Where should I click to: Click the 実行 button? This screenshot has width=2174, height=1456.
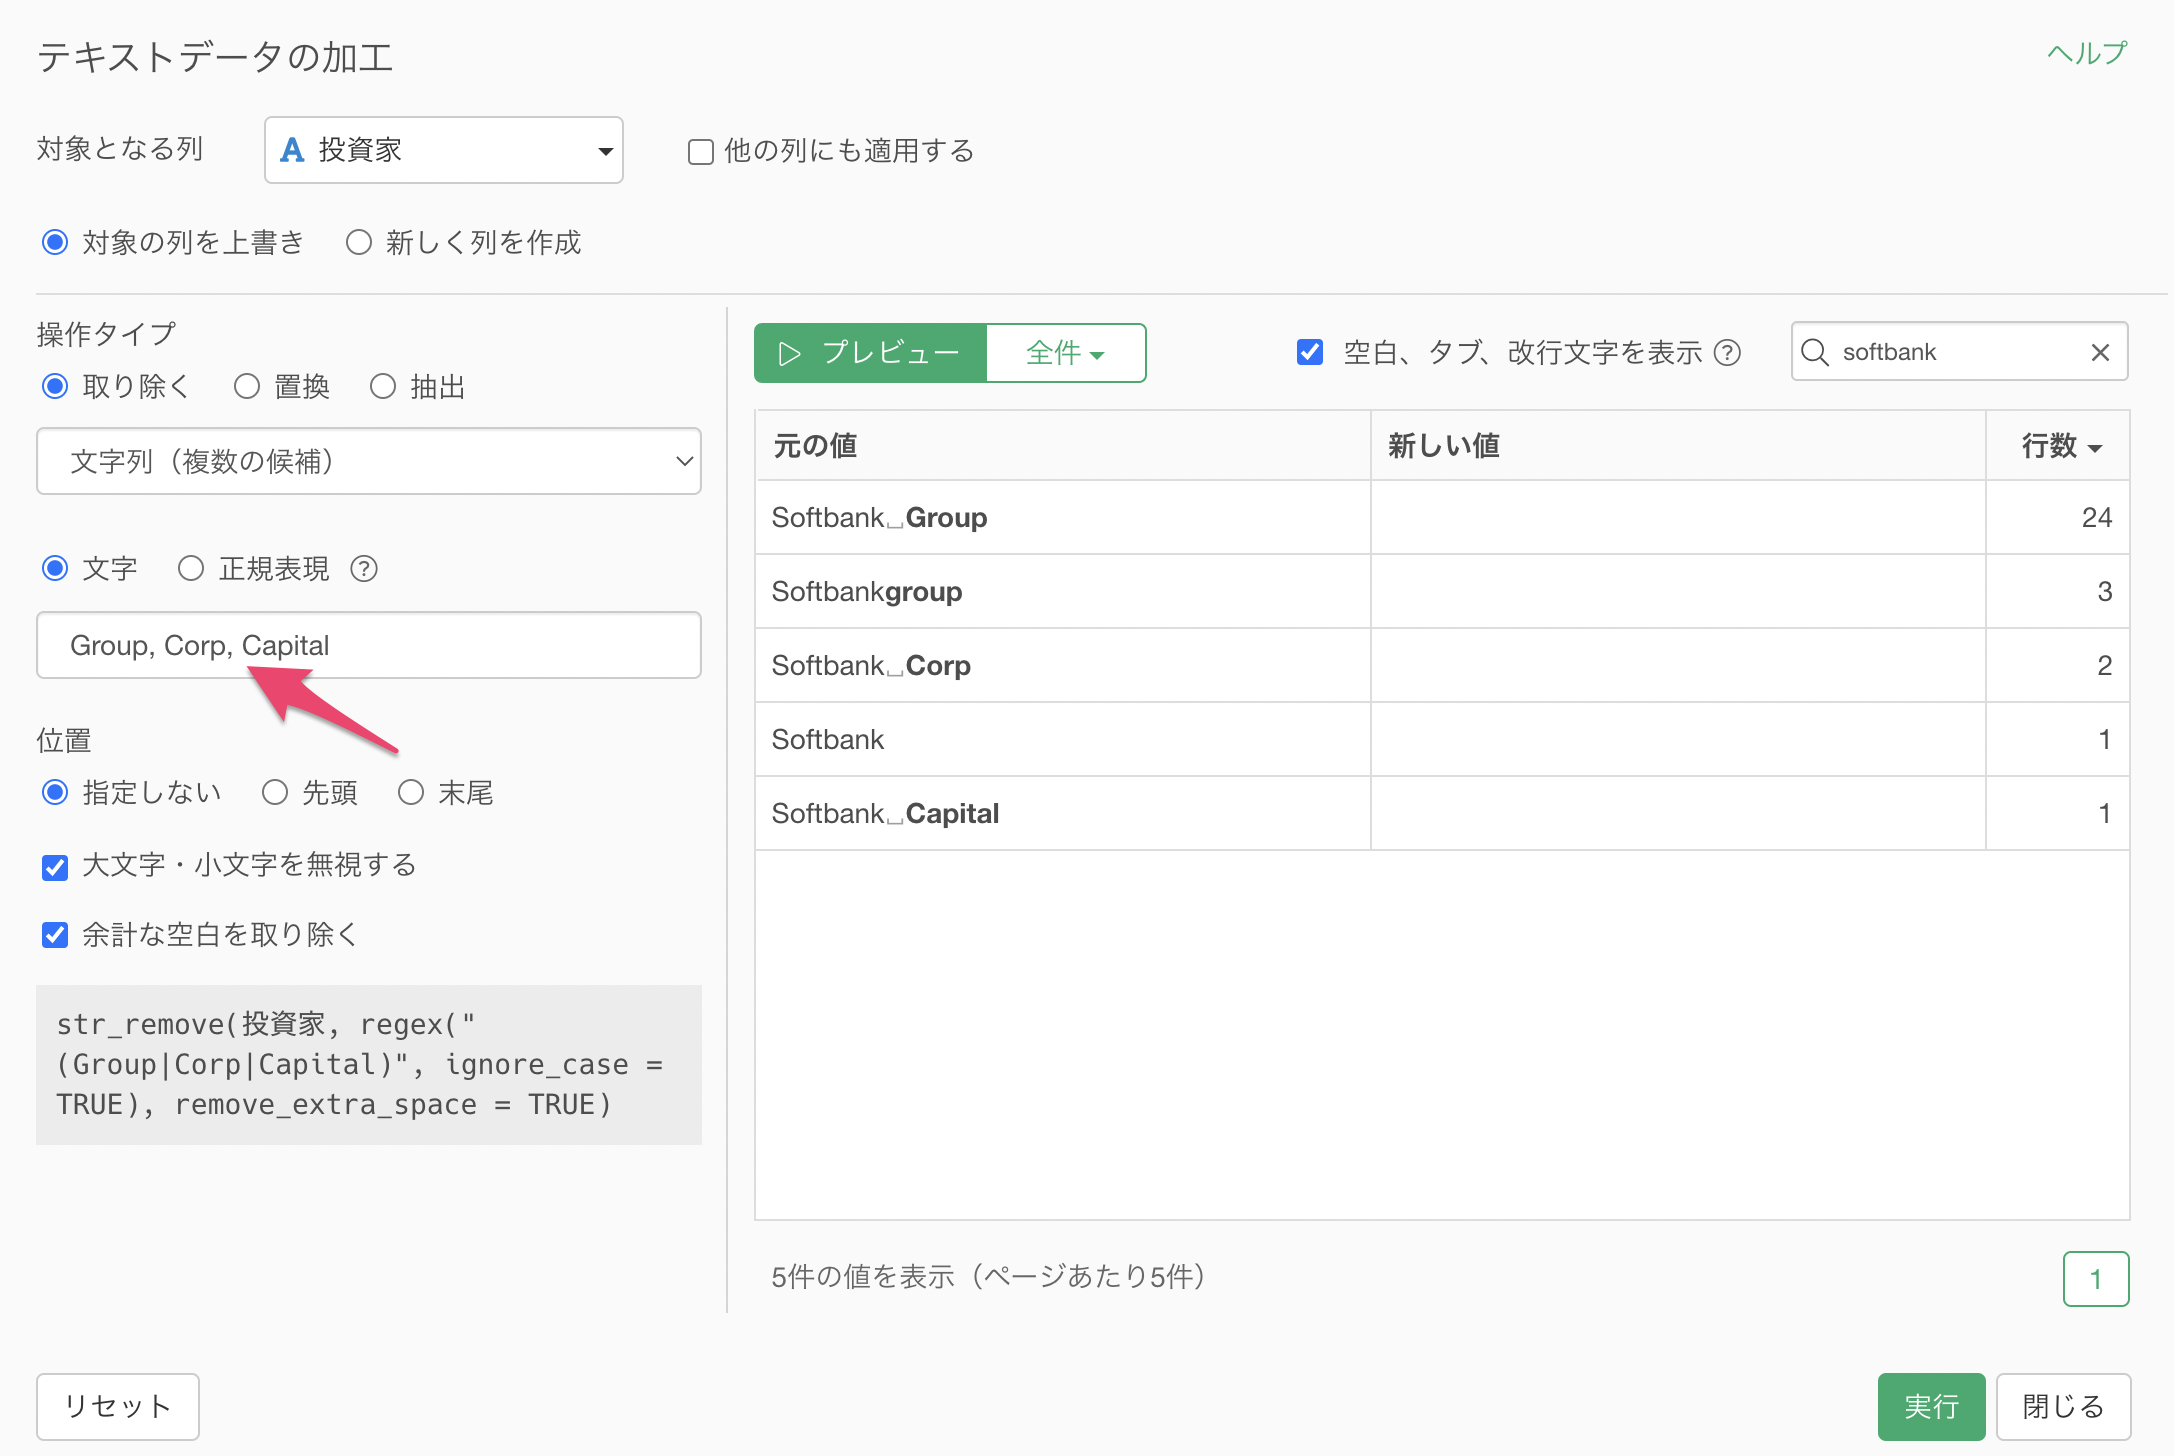1931,1406
